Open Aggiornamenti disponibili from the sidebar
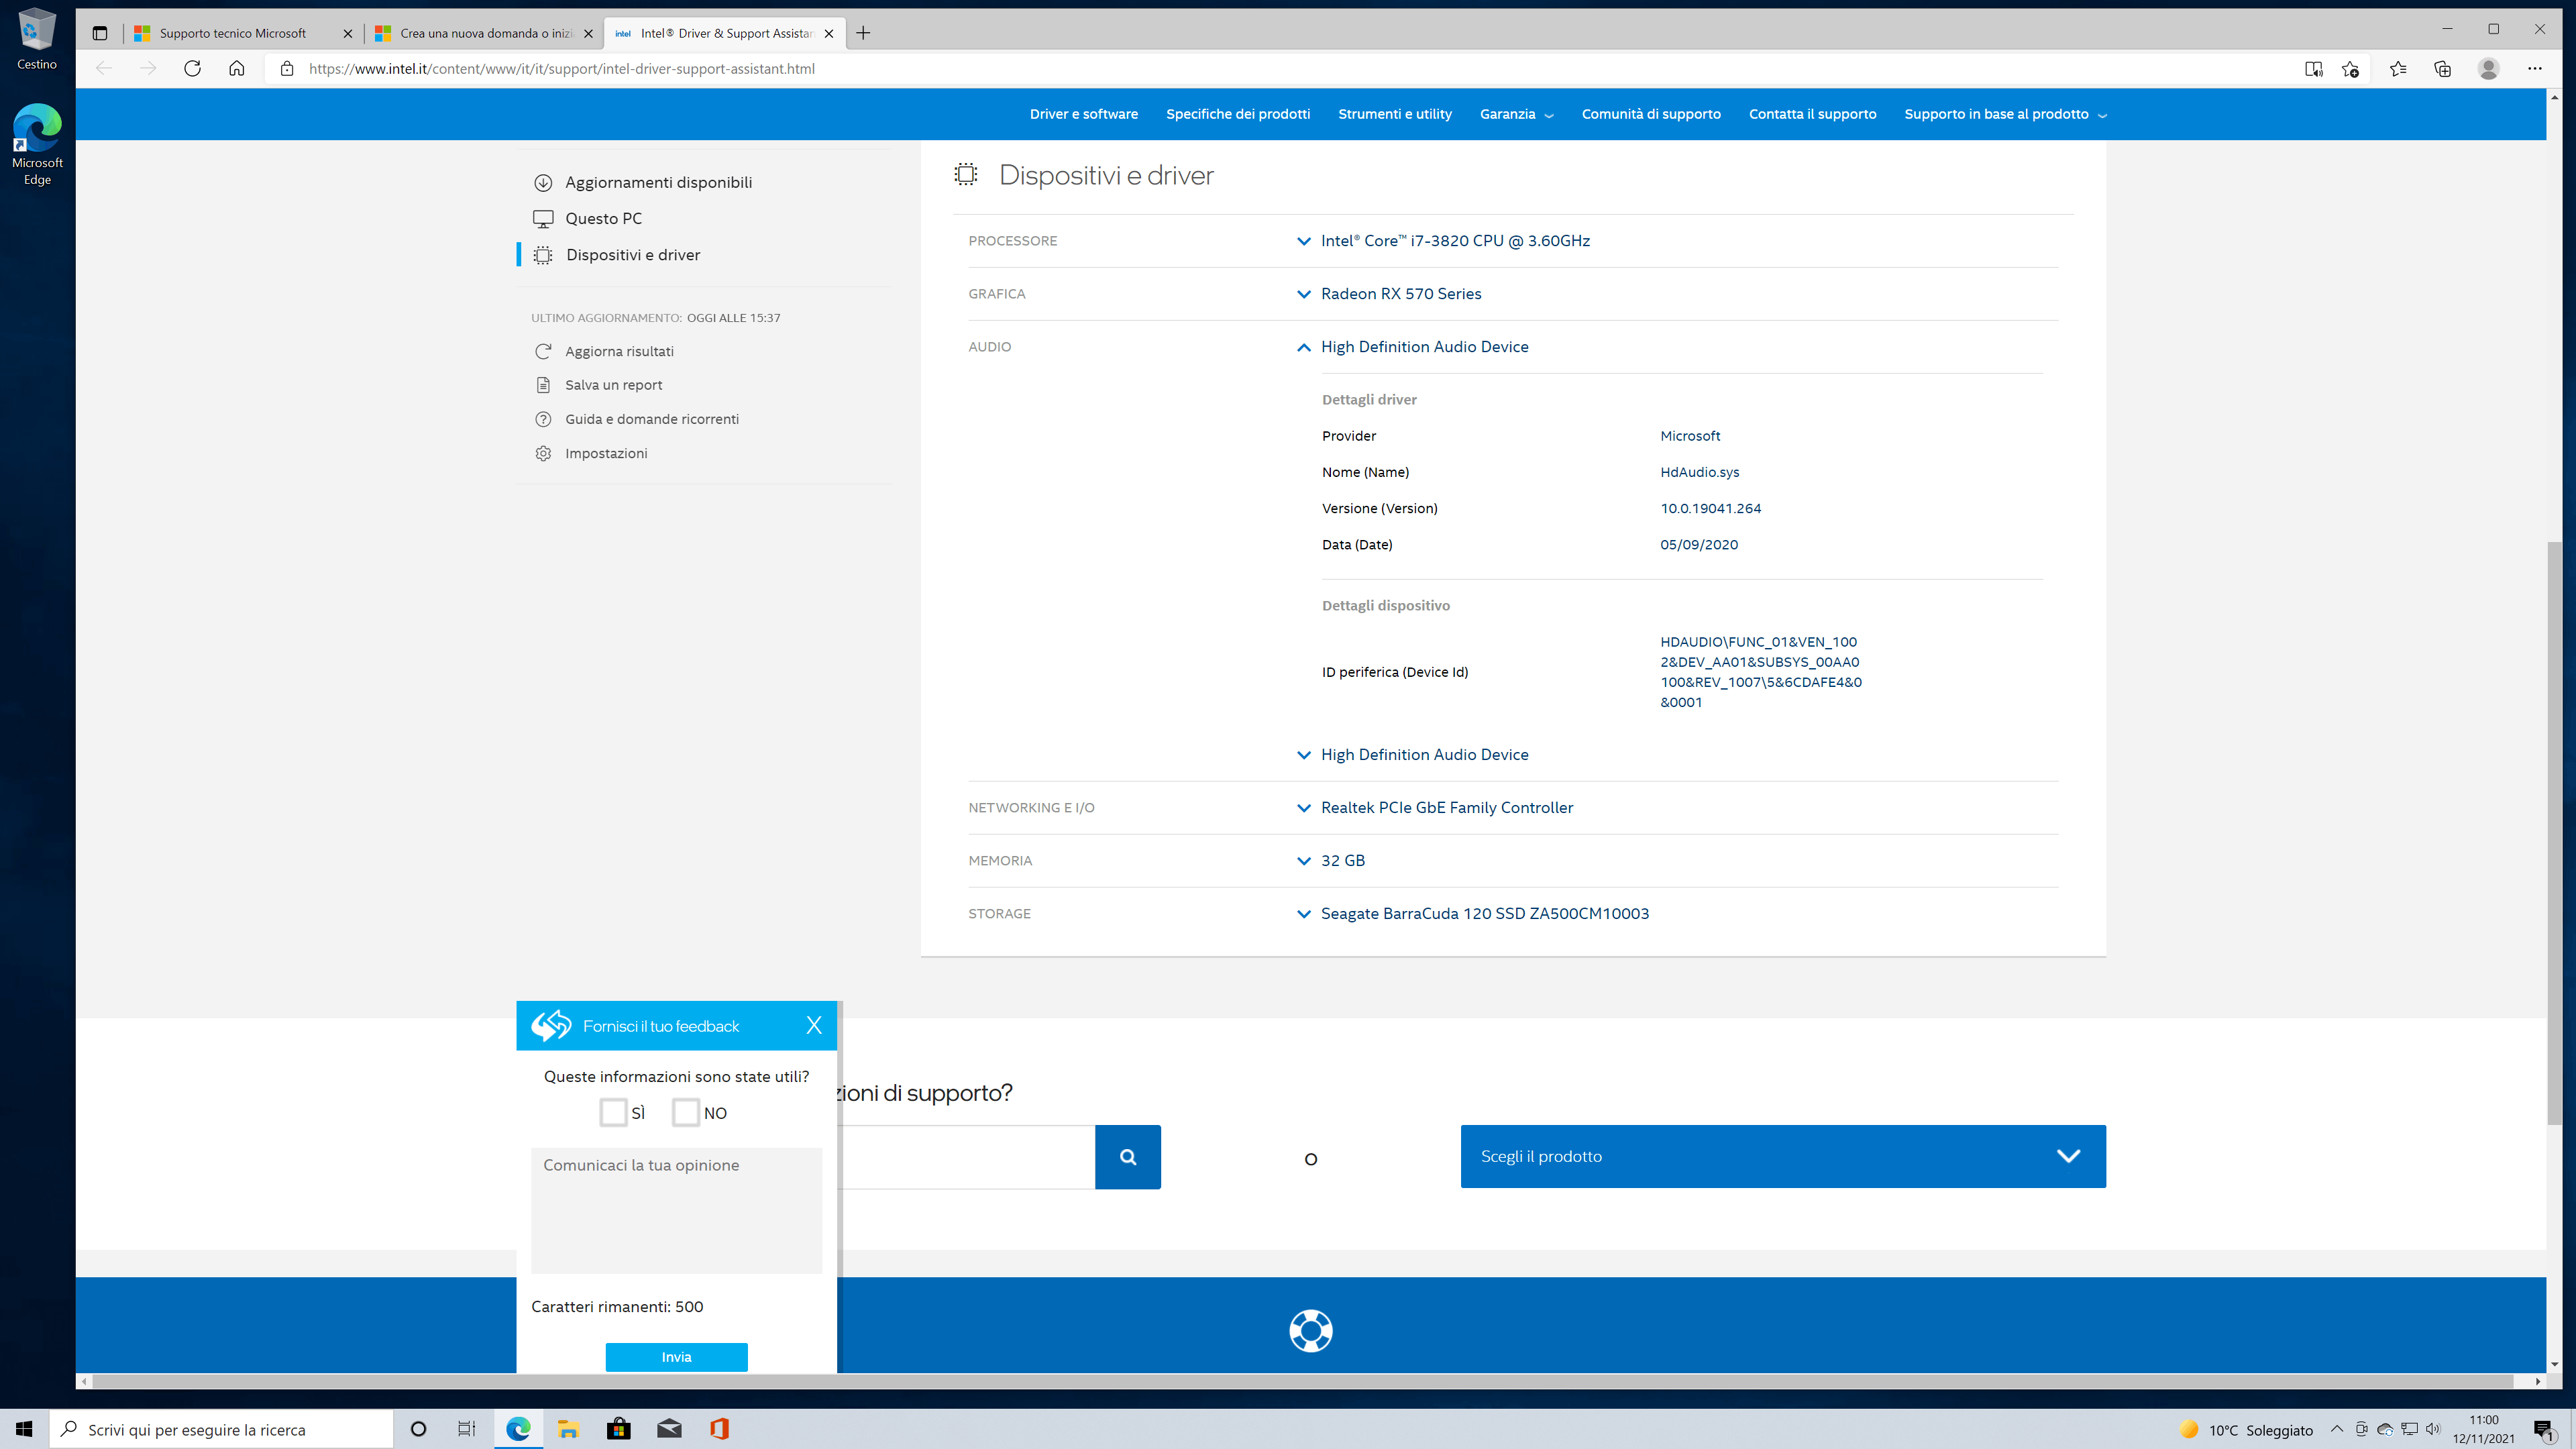The width and height of the screenshot is (2576, 1449). coord(543,182)
